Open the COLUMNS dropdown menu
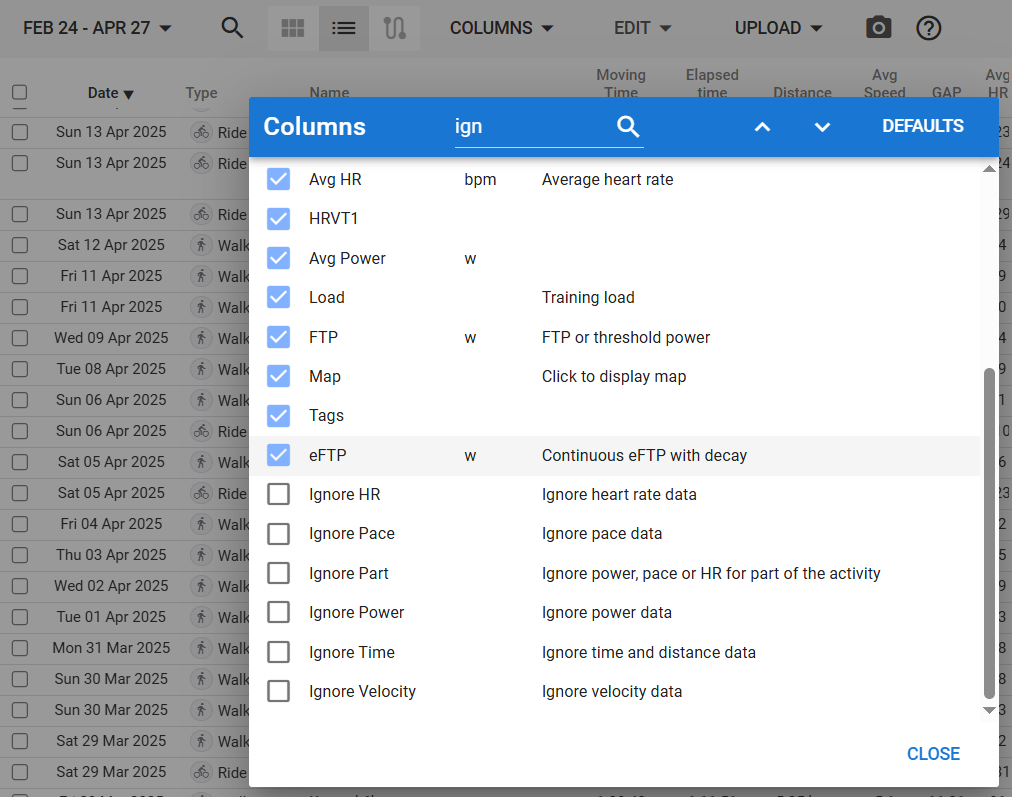1012x797 pixels. (x=501, y=28)
